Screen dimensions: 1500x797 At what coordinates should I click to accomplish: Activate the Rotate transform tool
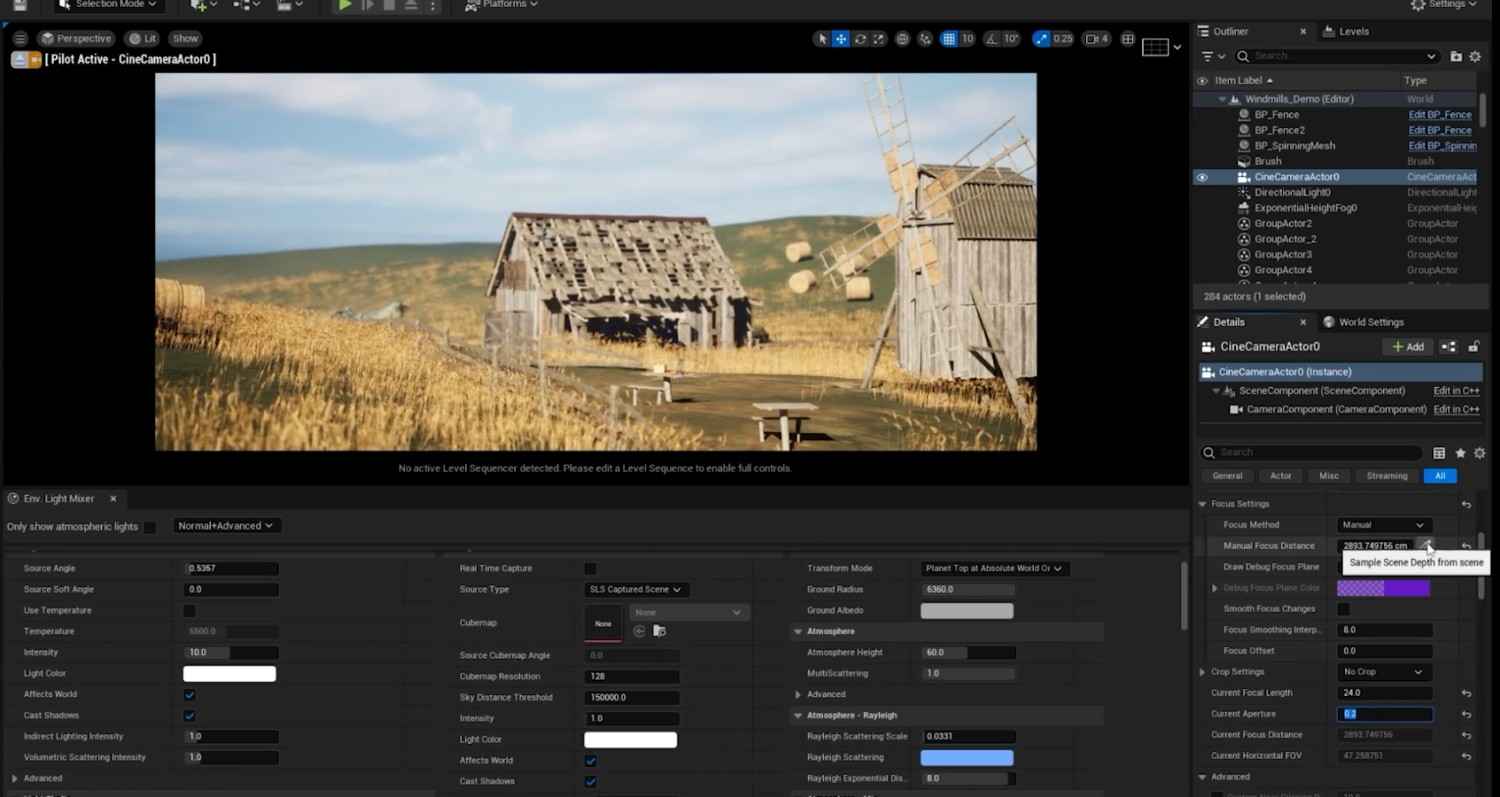[x=860, y=39]
